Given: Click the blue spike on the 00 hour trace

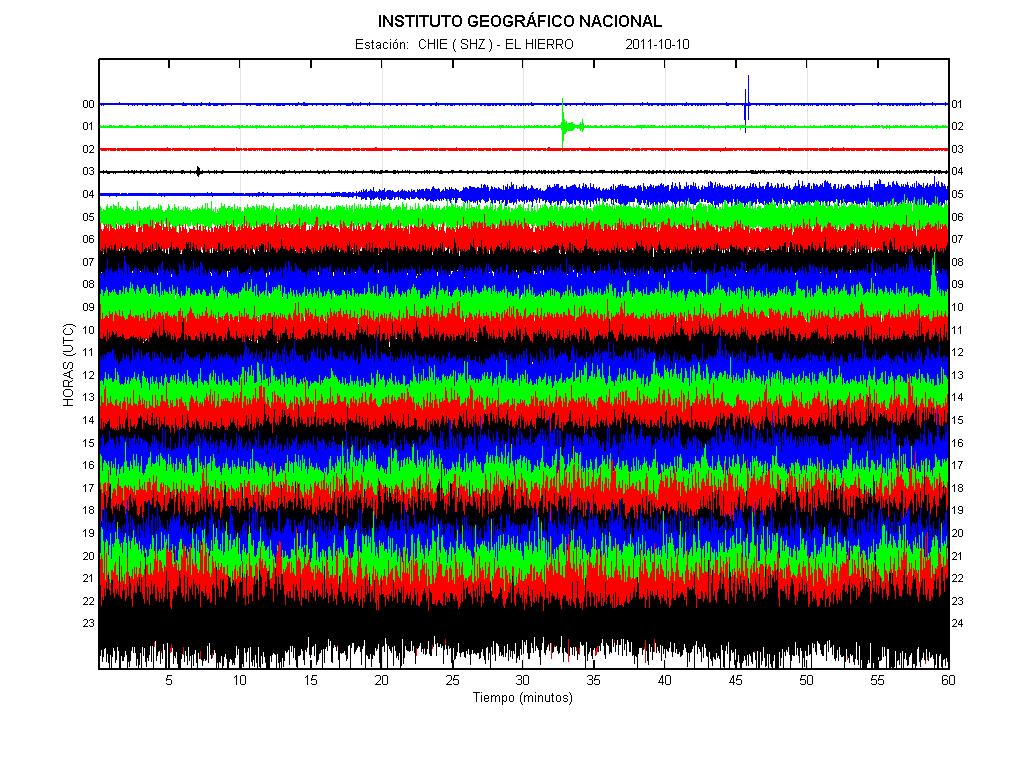Looking at the screenshot, I should [x=747, y=103].
